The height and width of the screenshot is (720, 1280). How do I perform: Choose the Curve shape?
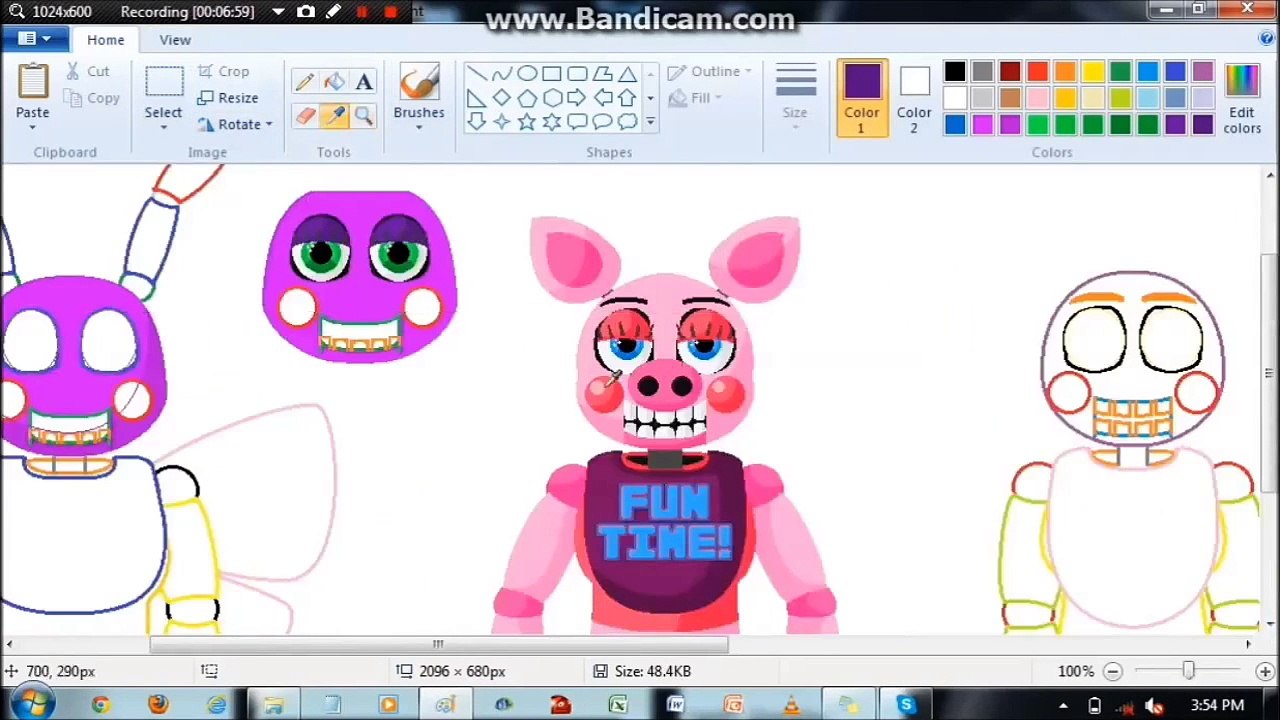(501, 74)
